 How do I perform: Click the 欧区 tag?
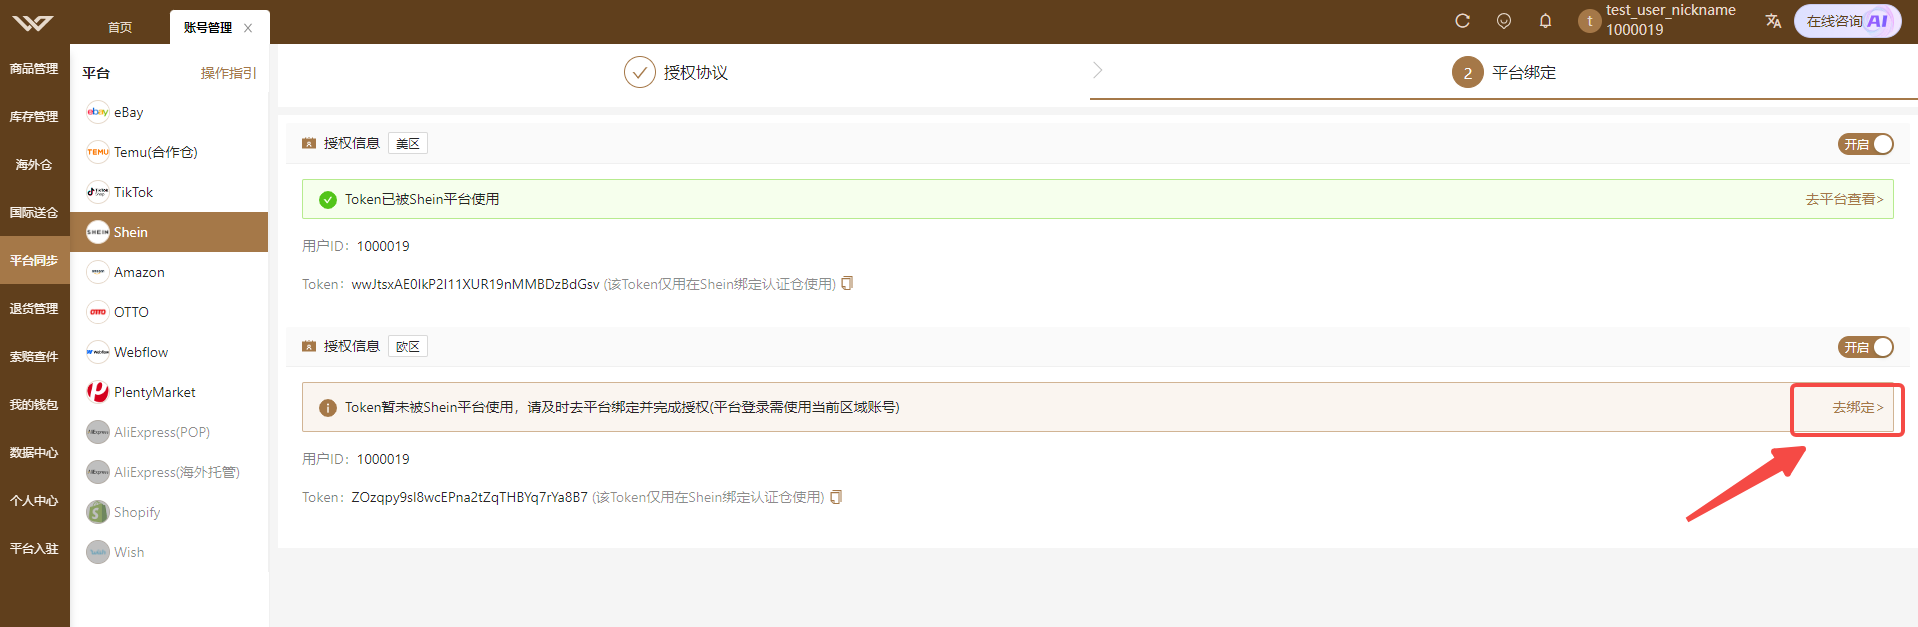point(408,346)
